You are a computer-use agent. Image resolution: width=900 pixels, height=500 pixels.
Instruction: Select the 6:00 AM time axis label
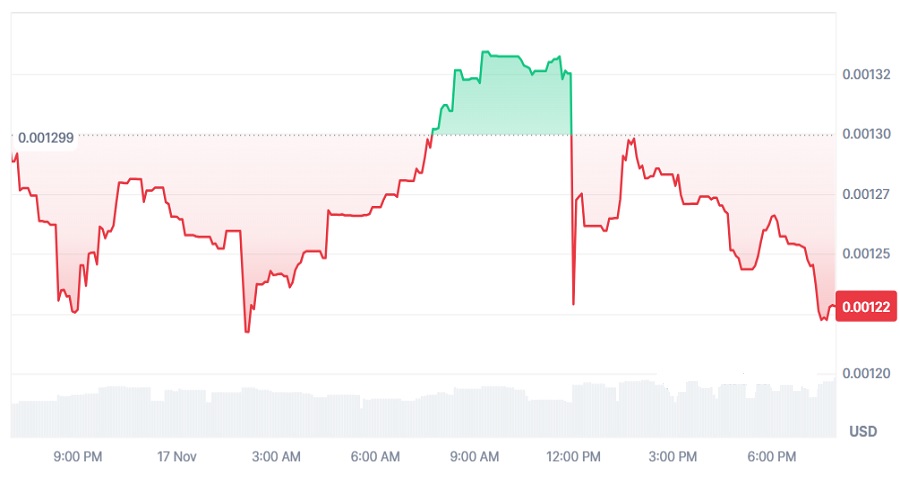tap(376, 457)
